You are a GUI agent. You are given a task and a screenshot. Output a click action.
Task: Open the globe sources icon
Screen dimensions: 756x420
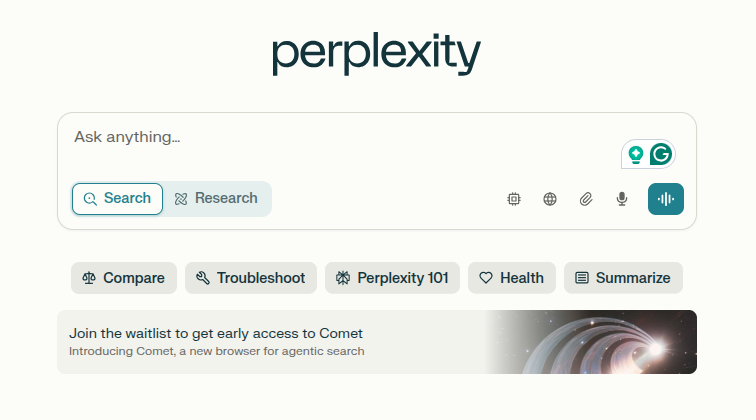tap(550, 199)
